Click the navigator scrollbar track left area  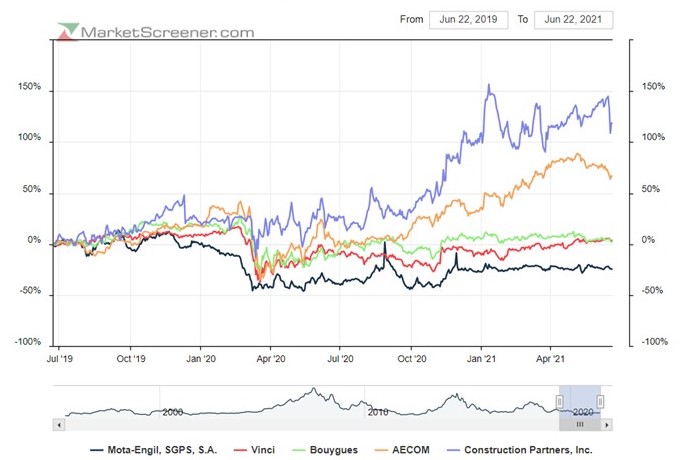click(x=307, y=425)
